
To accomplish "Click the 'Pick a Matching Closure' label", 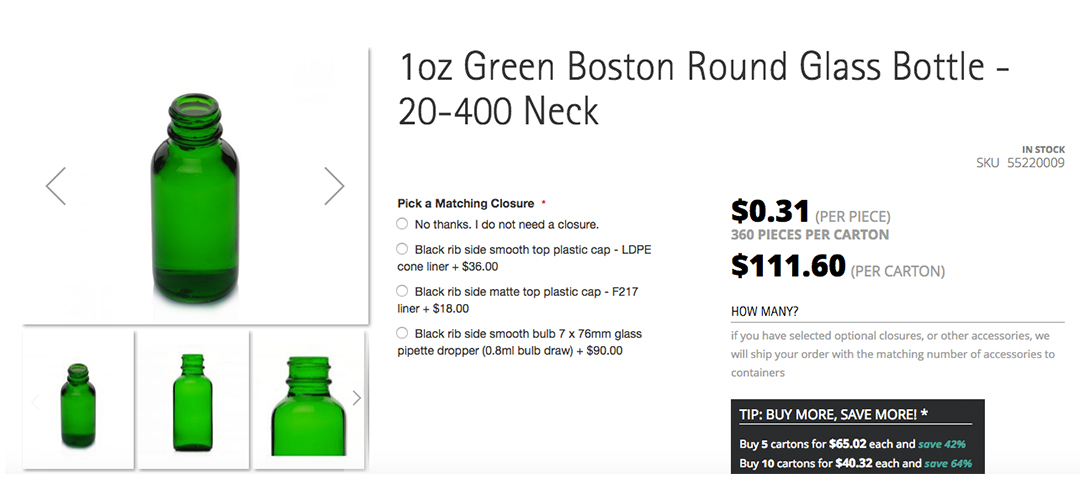I will pyautogui.click(x=465, y=203).
